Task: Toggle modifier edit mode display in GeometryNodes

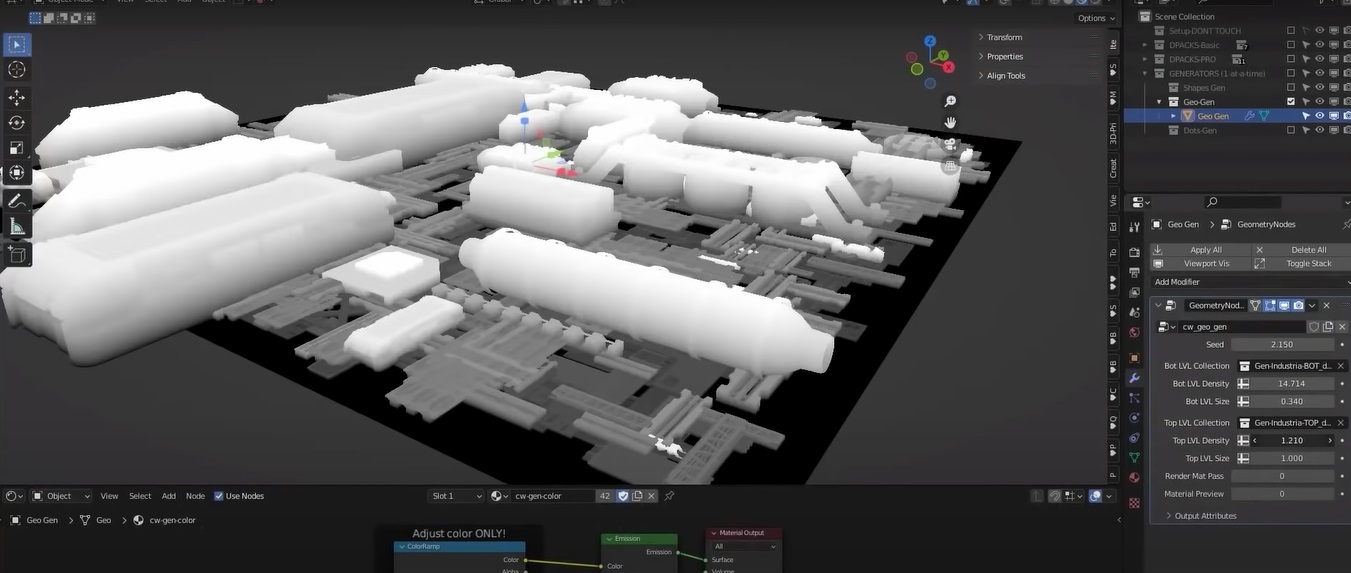Action: (1270, 305)
